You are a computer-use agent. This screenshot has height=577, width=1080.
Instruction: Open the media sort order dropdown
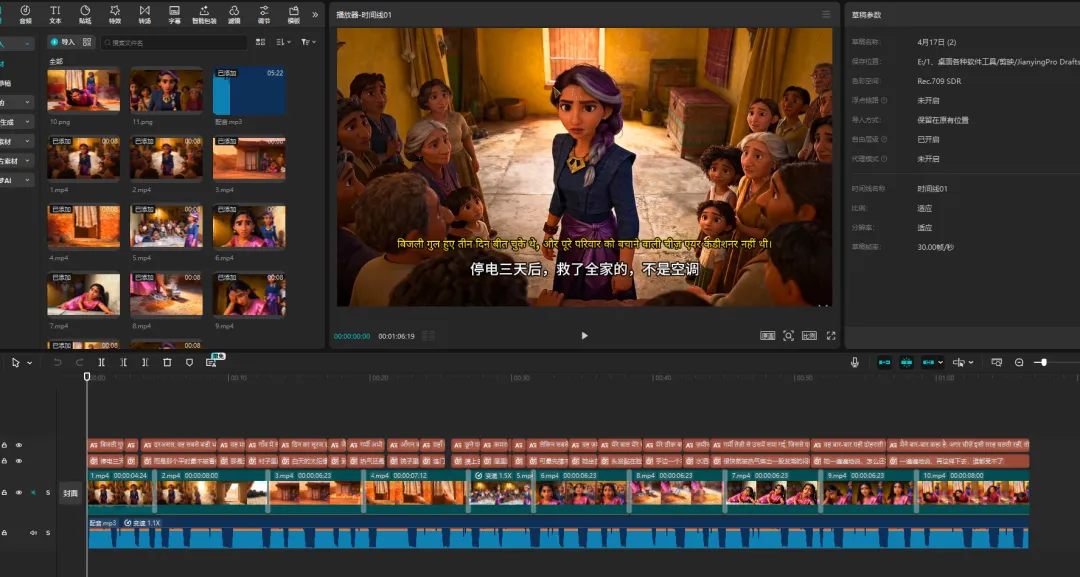284,42
